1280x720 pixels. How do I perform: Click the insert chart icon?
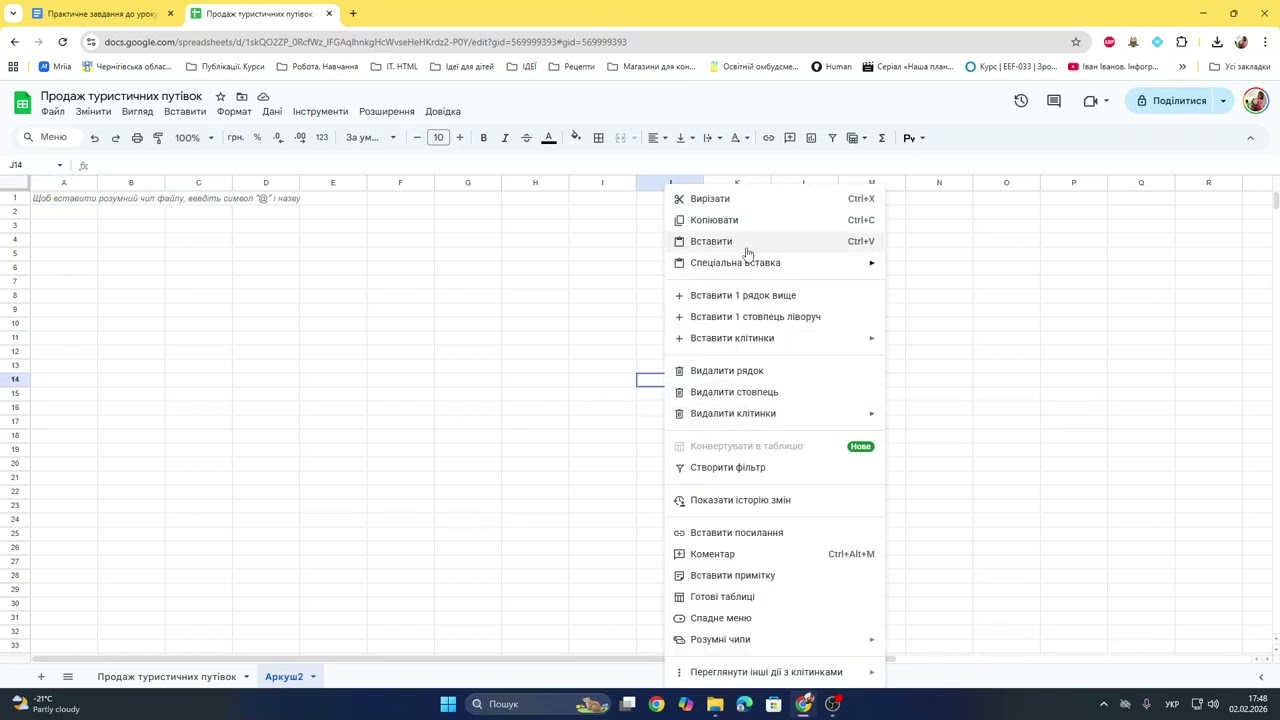point(811,138)
